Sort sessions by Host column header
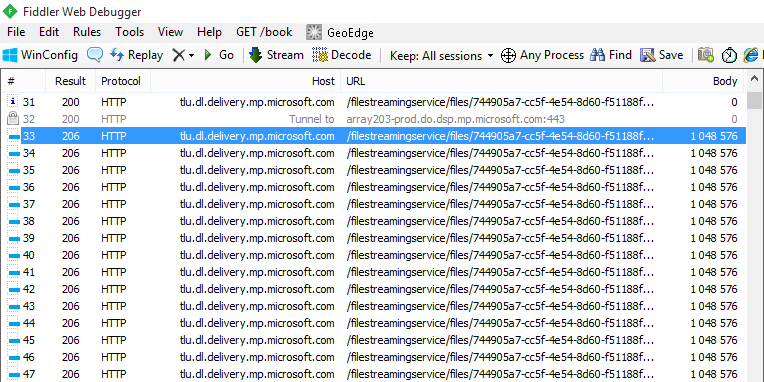 [x=246, y=81]
